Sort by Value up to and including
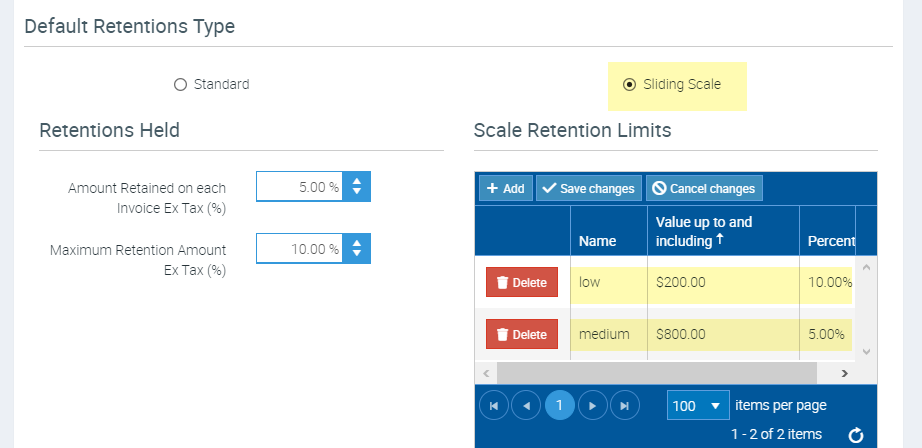This screenshot has height=448, width=922. tap(703, 231)
